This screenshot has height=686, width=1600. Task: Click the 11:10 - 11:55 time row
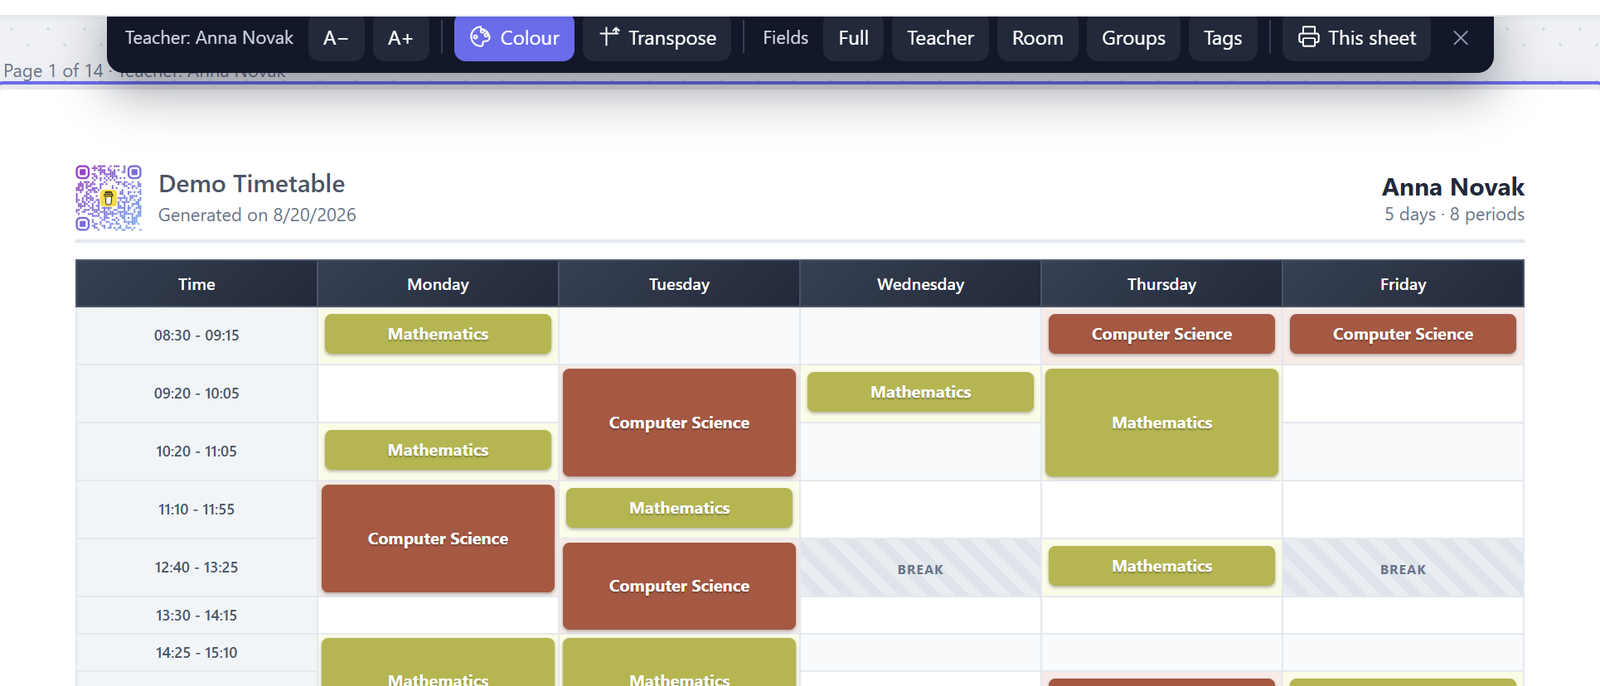[x=196, y=509]
